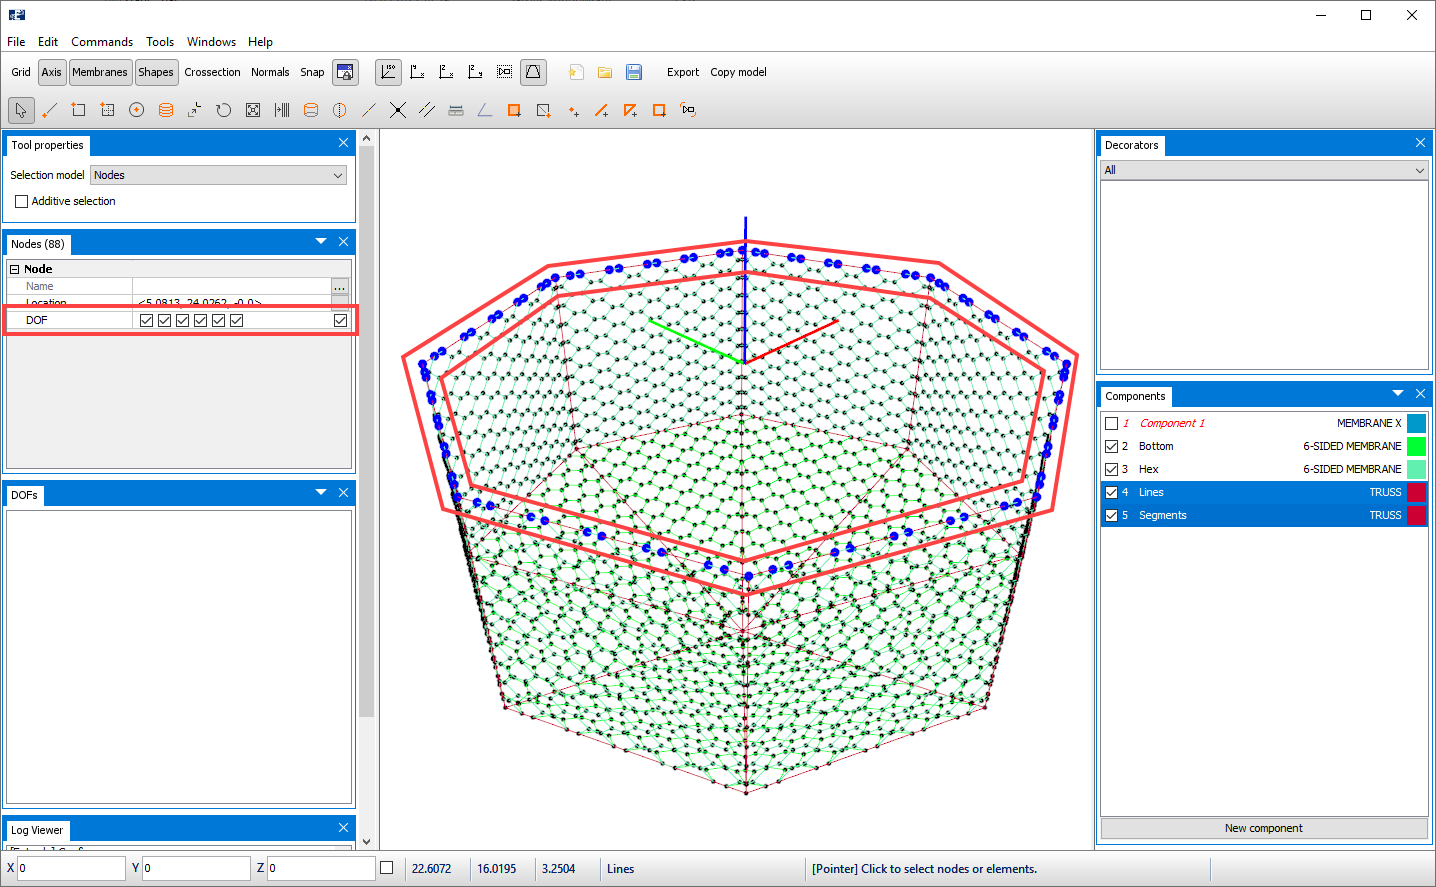Close the Tool properties panel
The image size is (1436, 887).
tap(343, 143)
